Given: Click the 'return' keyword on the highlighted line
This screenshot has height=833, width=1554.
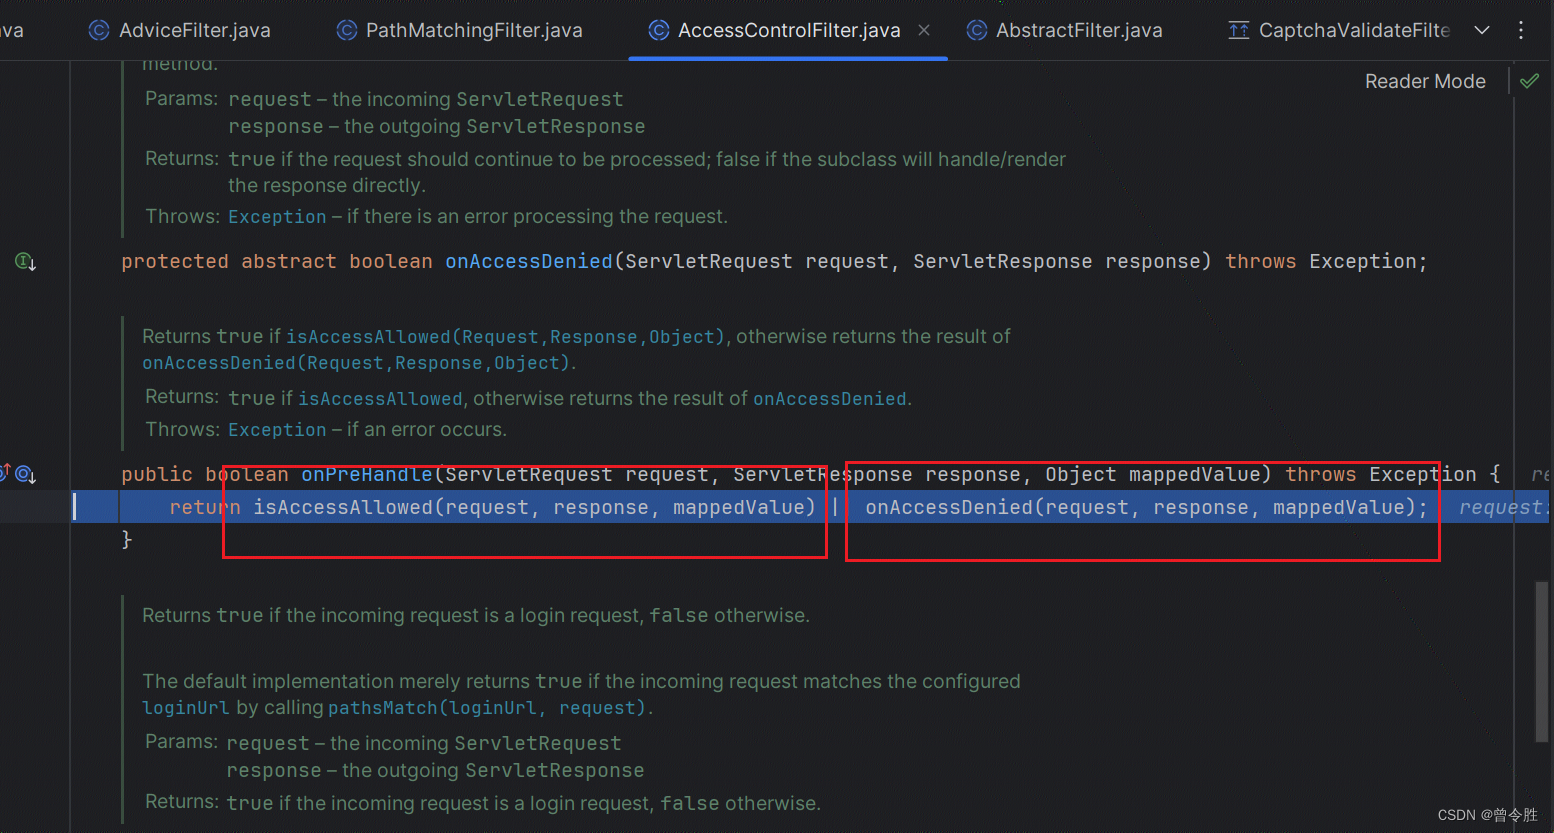Looking at the screenshot, I should (205, 508).
